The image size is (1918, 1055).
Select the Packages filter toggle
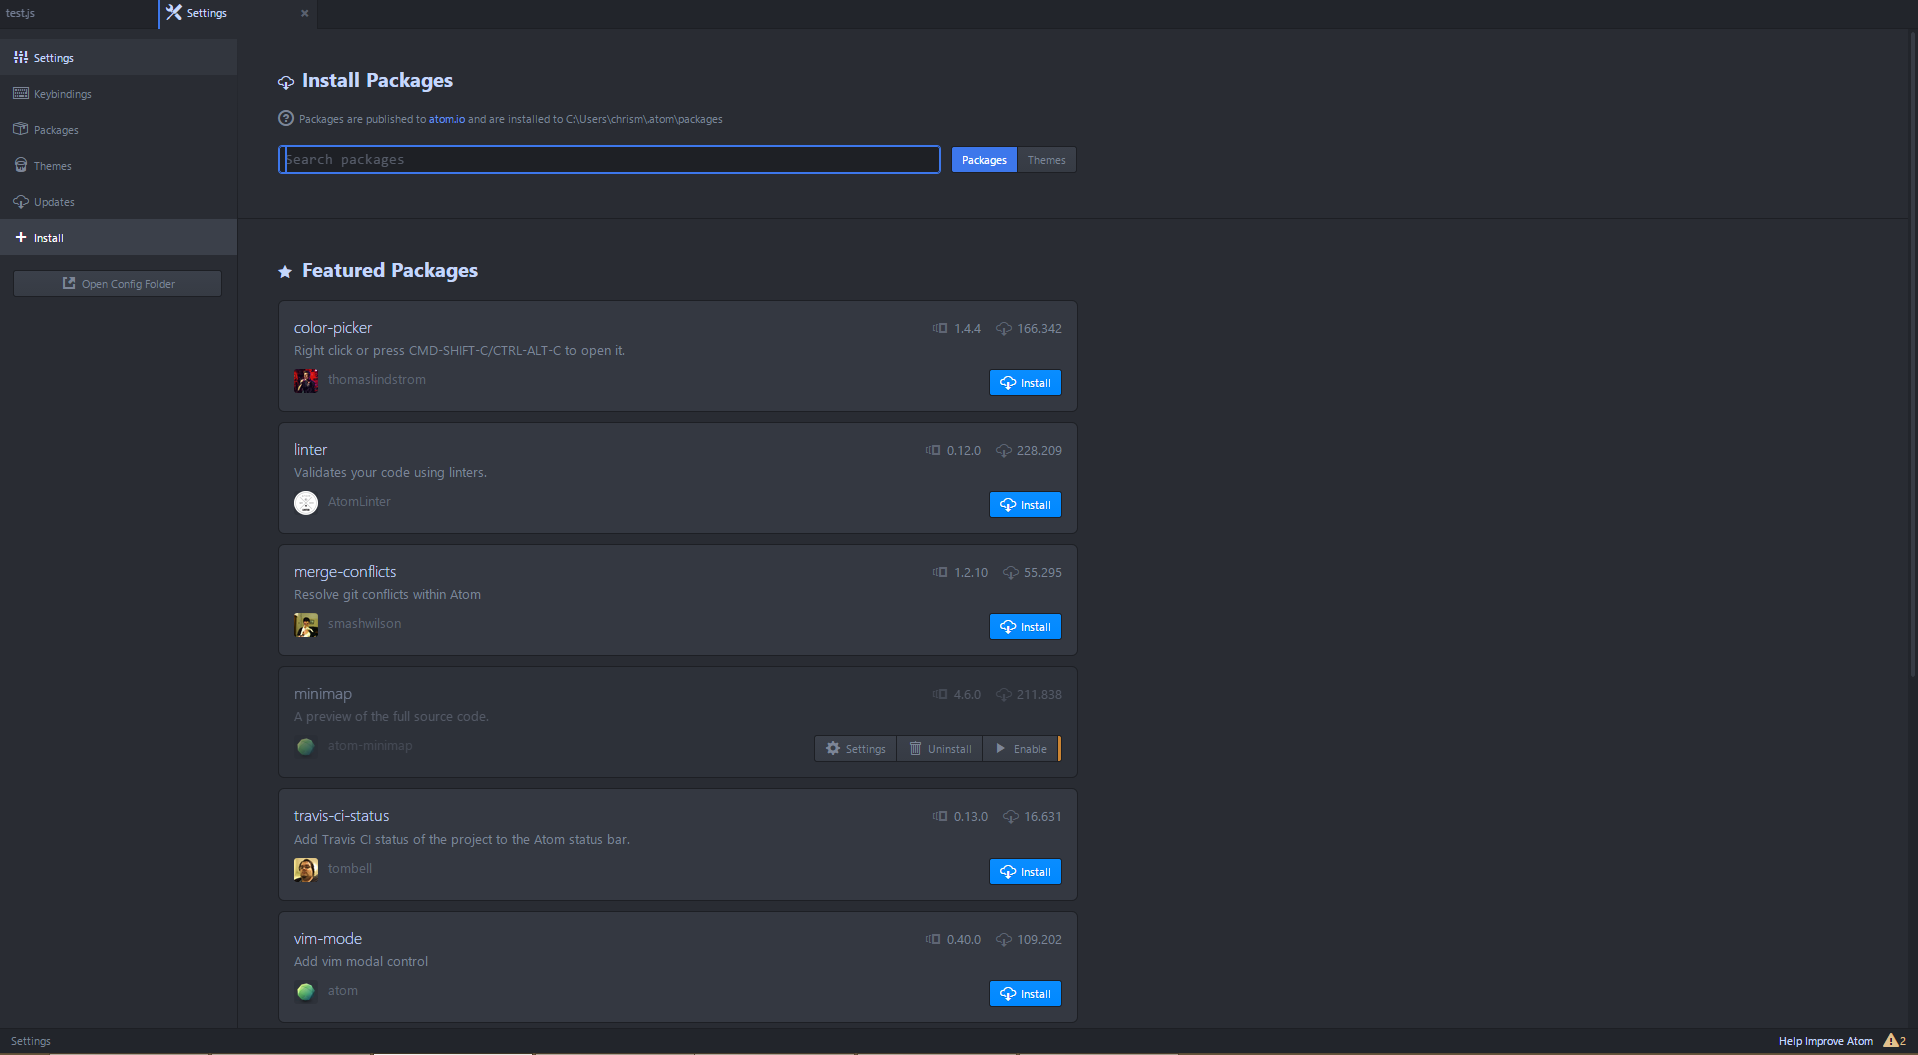click(983, 159)
